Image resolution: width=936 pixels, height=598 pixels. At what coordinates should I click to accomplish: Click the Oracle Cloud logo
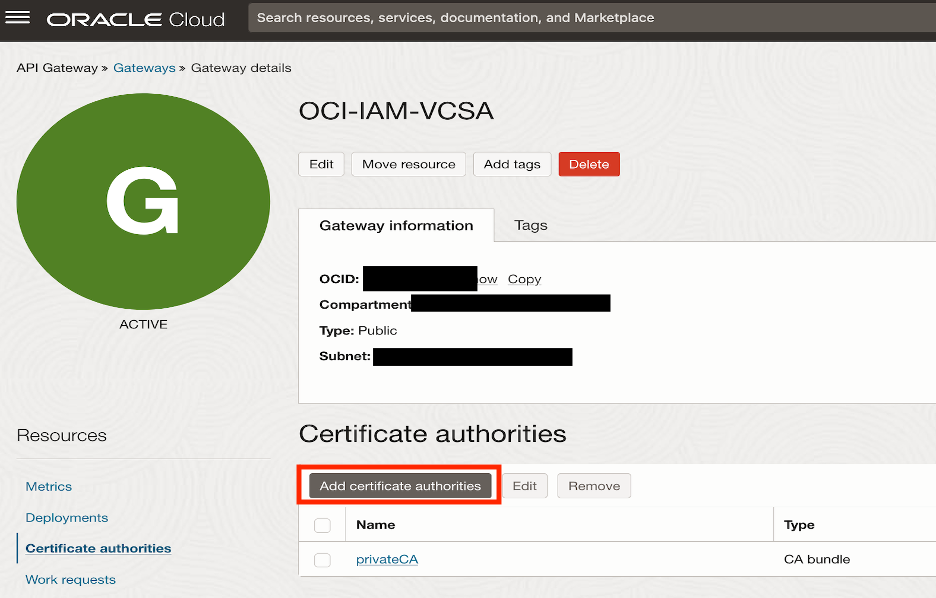pos(136,19)
